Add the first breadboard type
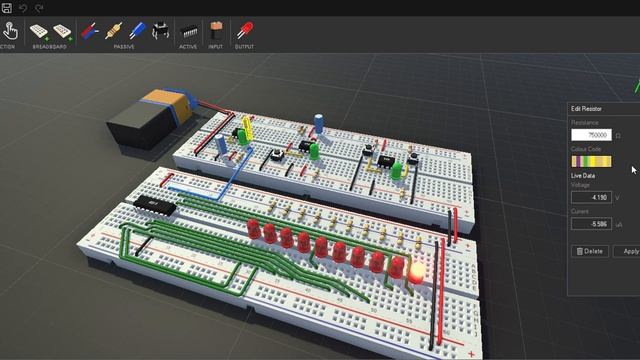 coord(39,31)
